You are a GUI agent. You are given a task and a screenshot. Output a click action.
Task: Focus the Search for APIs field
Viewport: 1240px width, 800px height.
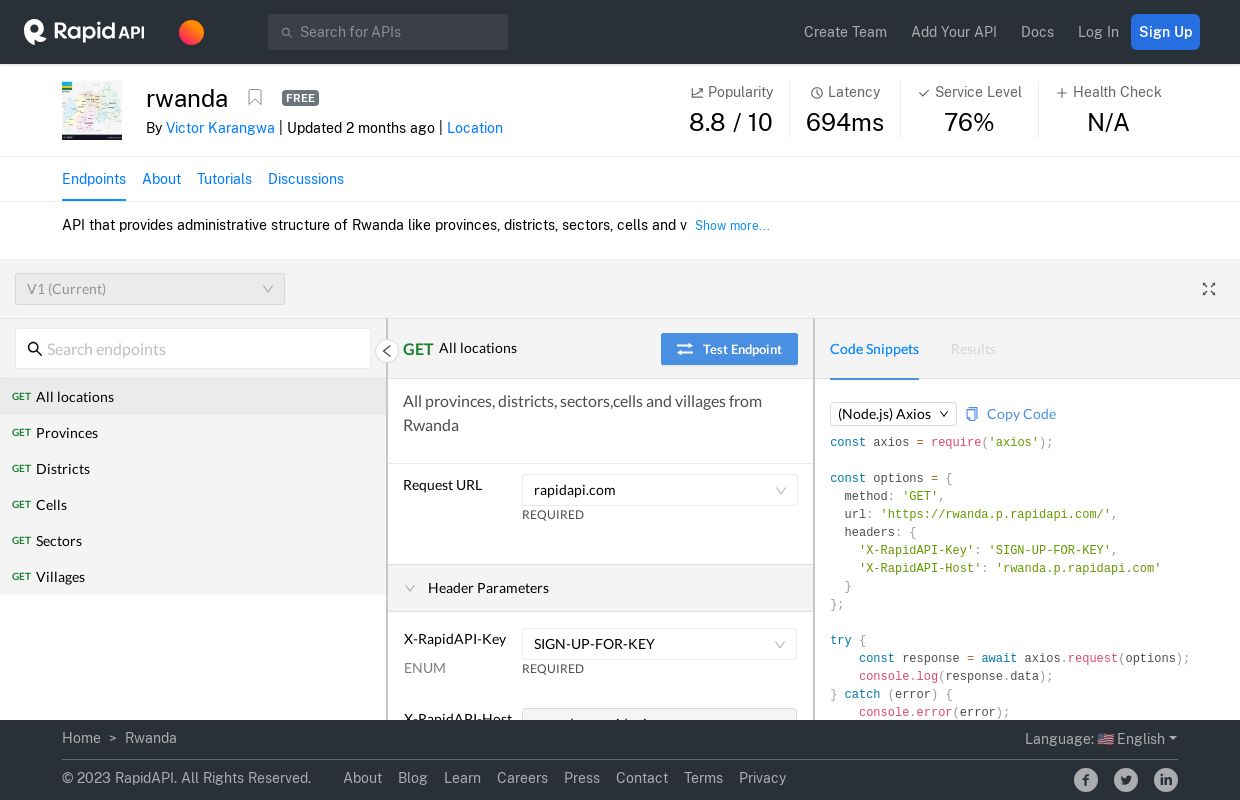point(388,32)
